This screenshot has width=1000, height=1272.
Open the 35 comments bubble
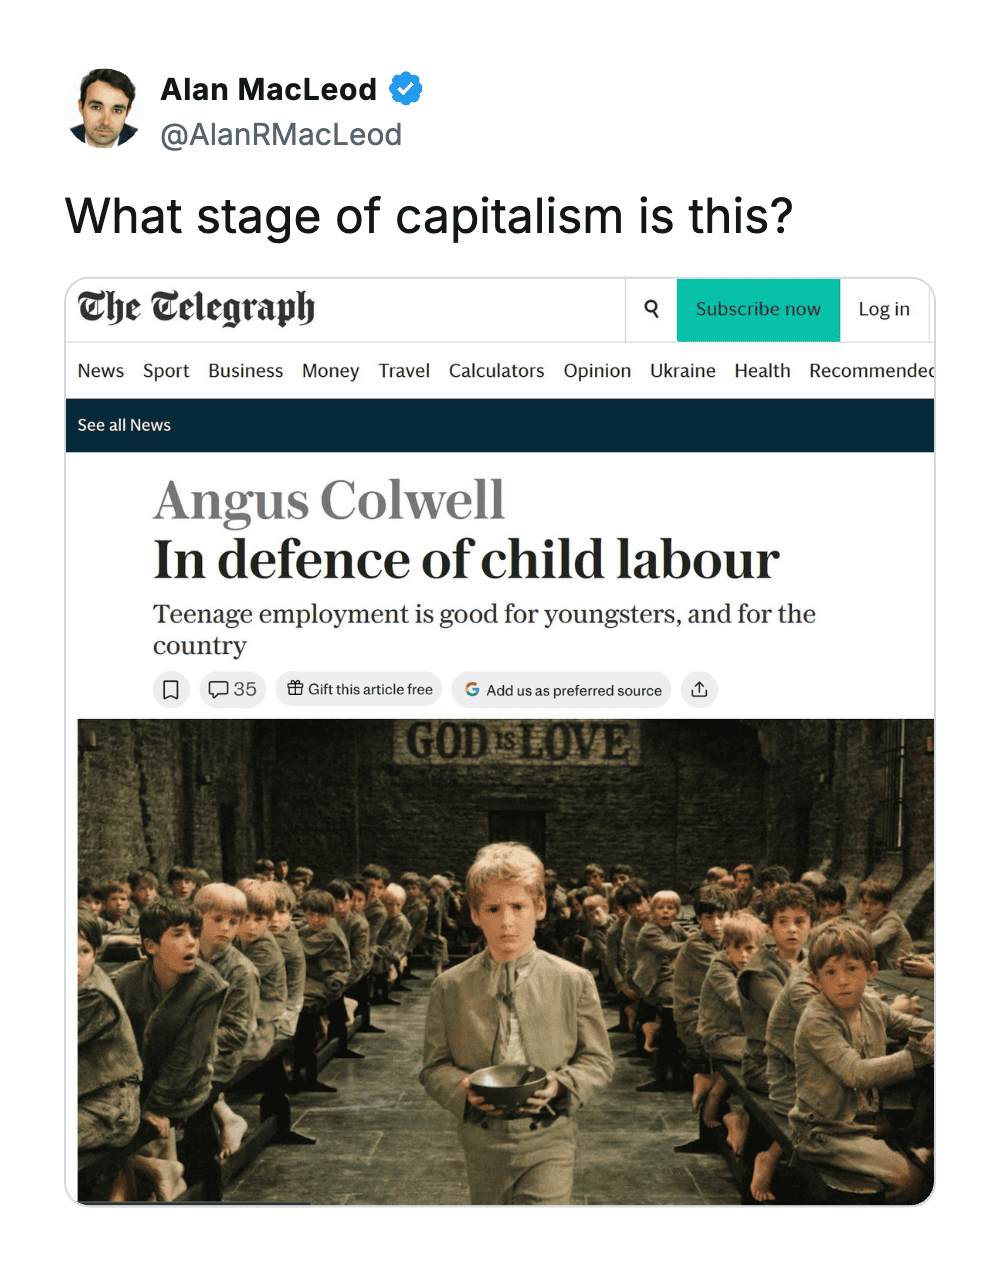point(232,689)
